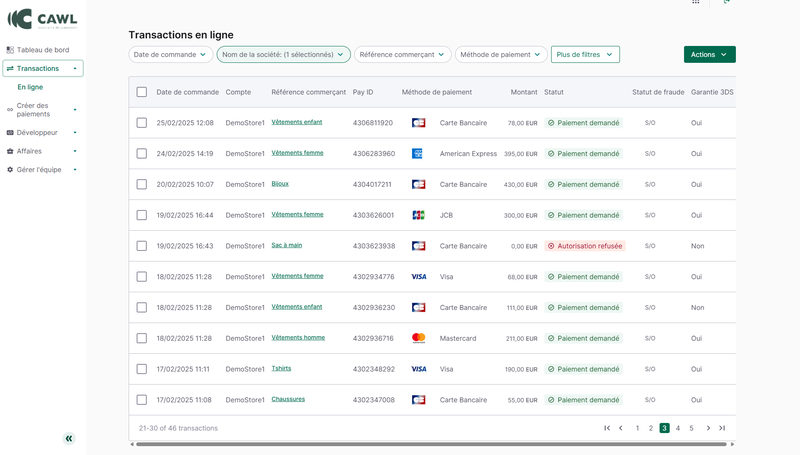Open Tshirts reference link
This screenshot has height=455, width=800.
(x=281, y=368)
